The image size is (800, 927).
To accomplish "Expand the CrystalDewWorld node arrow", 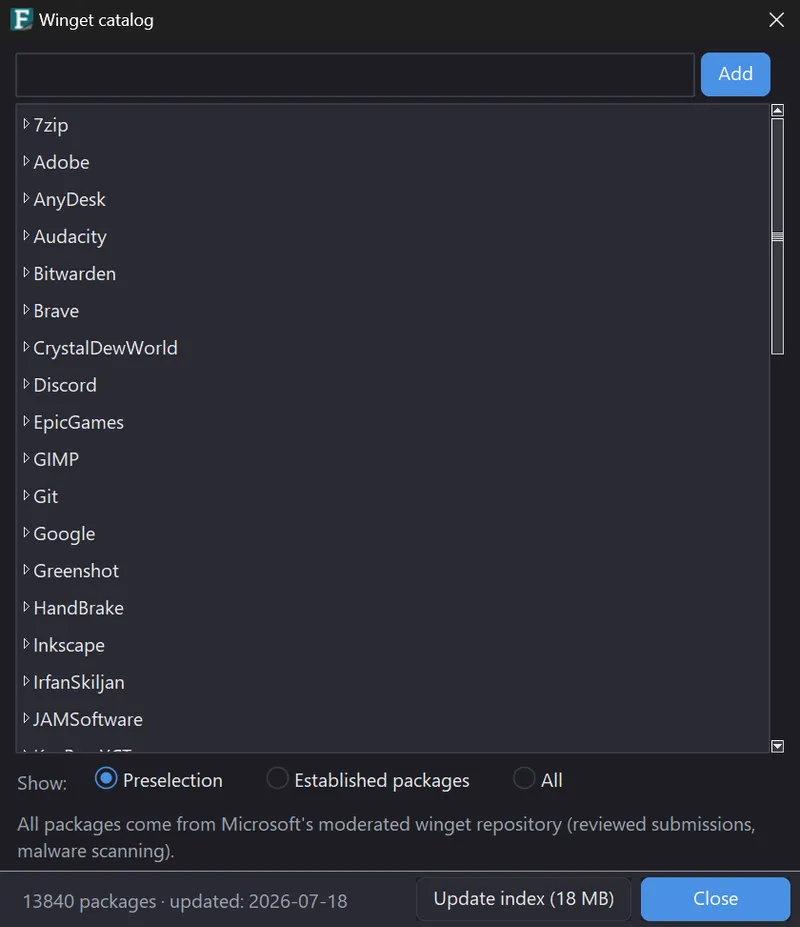I will 26,347.
